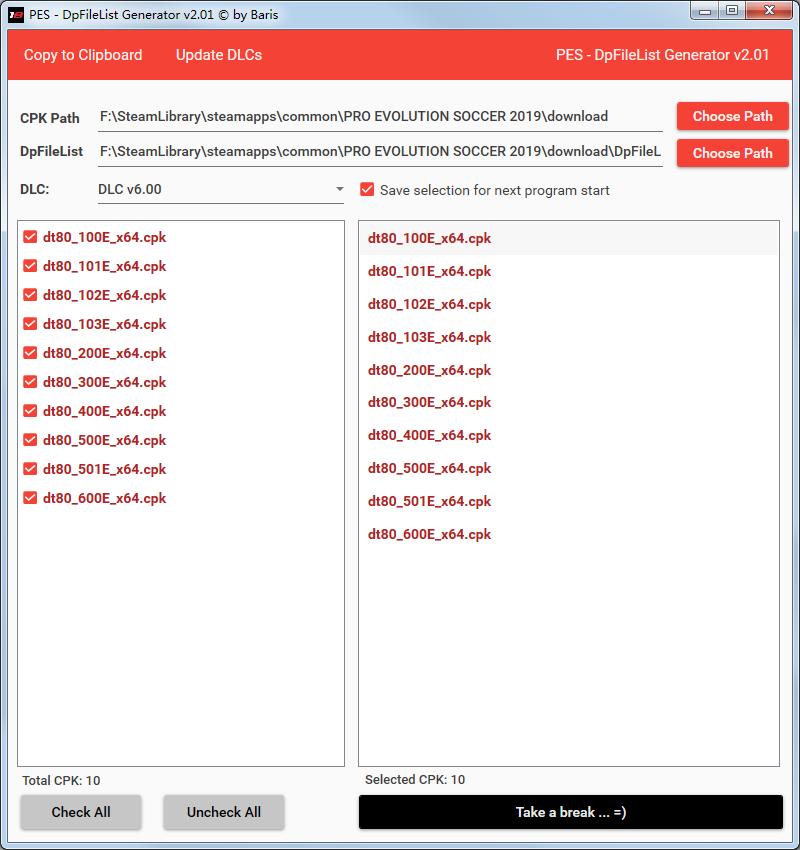Image resolution: width=800 pixels, height=850 pixels.
Task: Select dt80_500E_x64.cpk in the right list
Action: pos(569,468)
